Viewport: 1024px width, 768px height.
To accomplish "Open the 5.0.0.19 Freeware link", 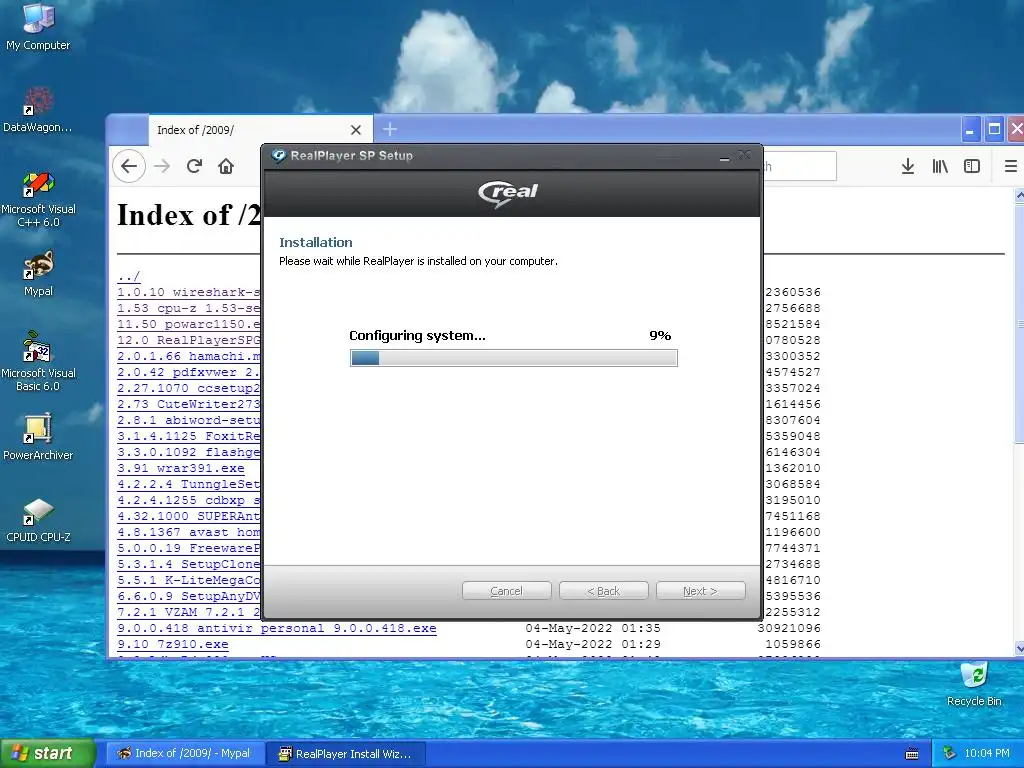I will pyautogui.click(x=189, y=548).
